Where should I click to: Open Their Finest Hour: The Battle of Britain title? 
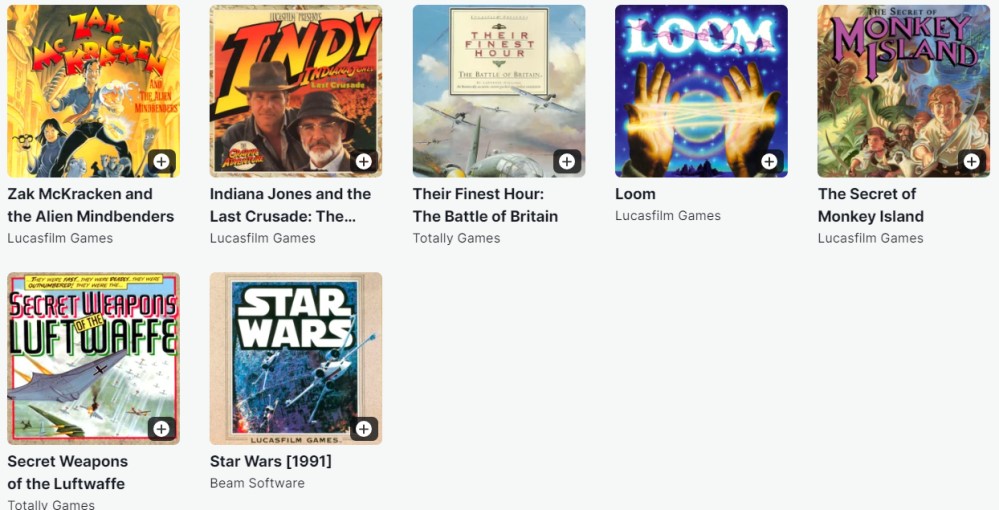pos(485,205)
